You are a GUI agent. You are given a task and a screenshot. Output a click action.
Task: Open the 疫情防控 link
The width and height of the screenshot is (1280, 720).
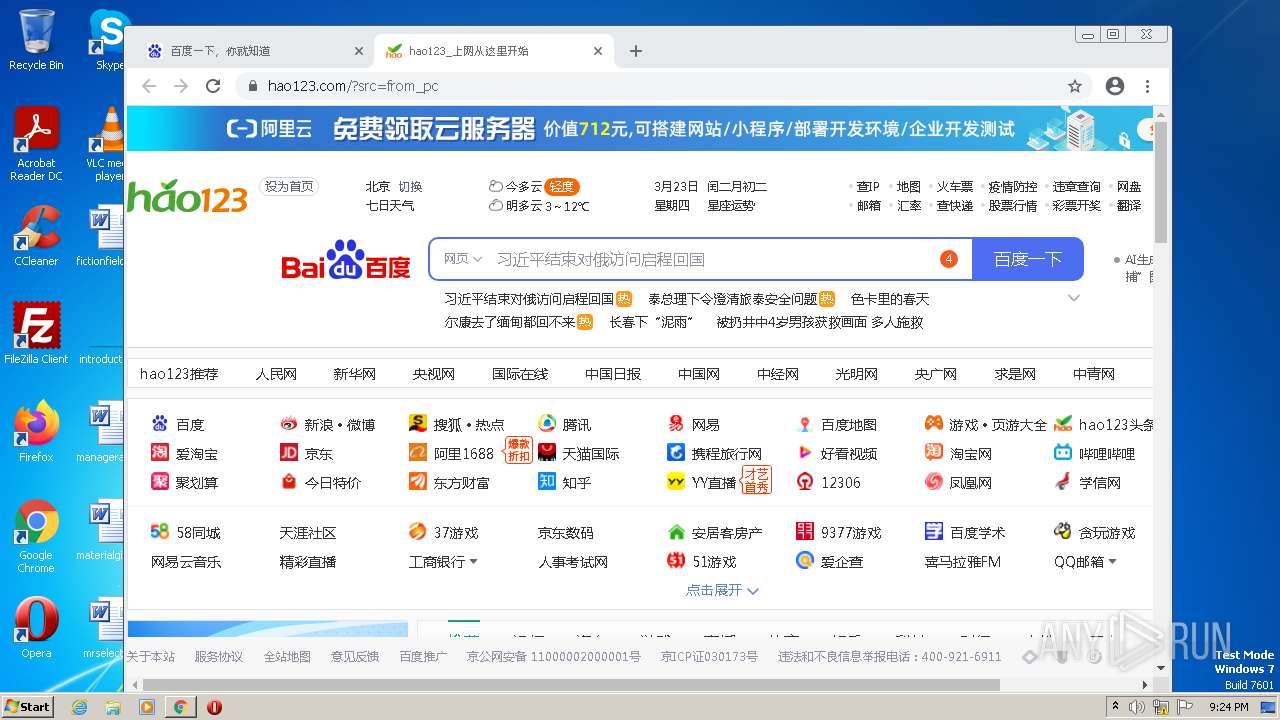(1013, 186)
